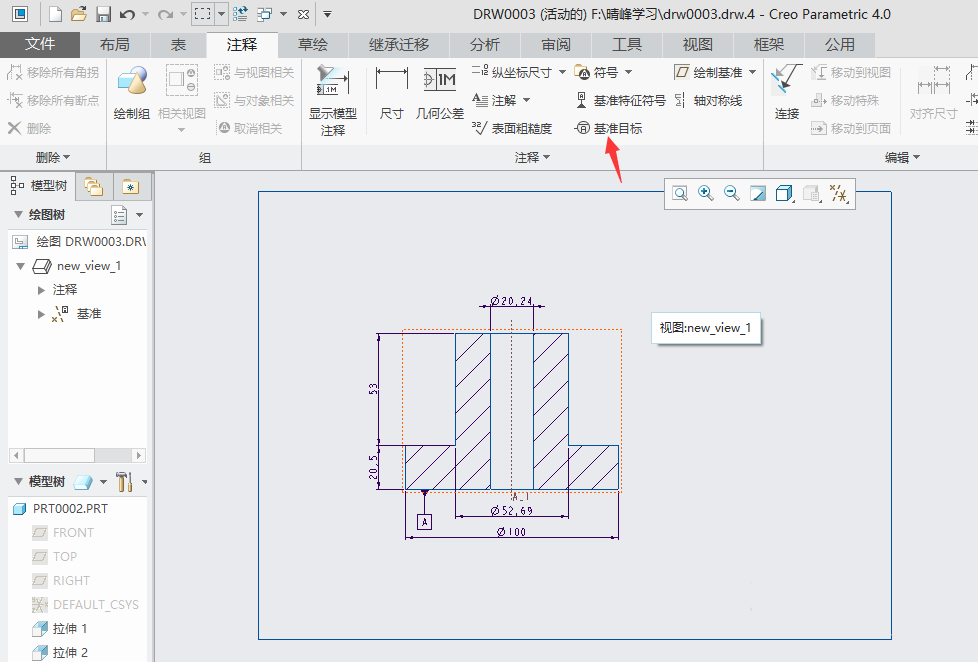This screenshot has height=662, width=978.
Task: Click the 尺寸 dimension tool
Action: [x=392, y=92]
